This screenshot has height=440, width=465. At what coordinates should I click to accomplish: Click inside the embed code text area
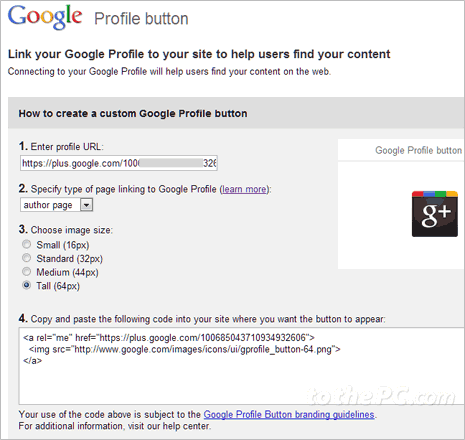tap(242, 366)
